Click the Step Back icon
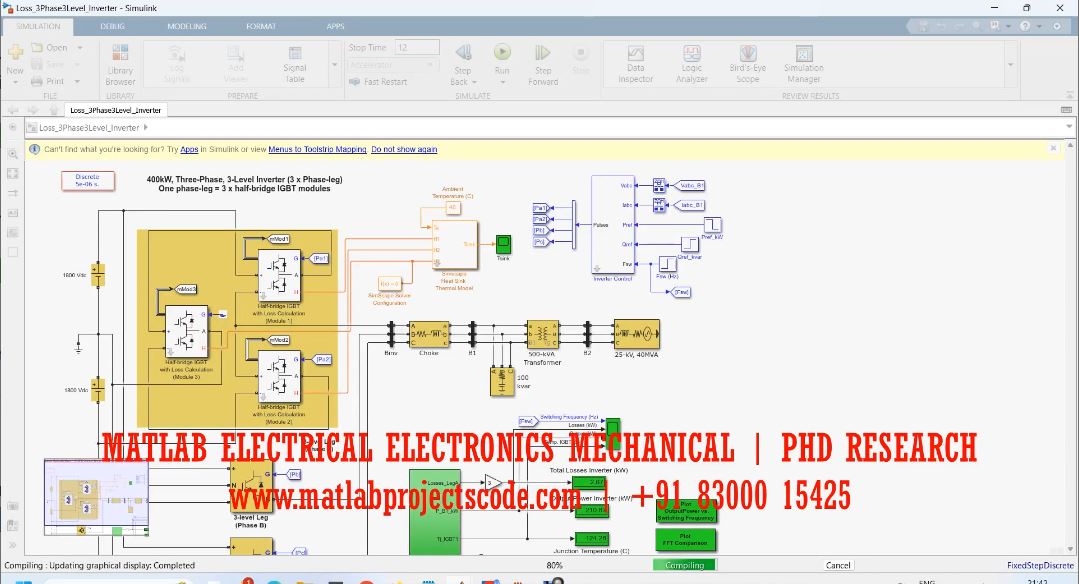Image resolution: width=1079 pixels, height=584 pixels. point(462,62)
